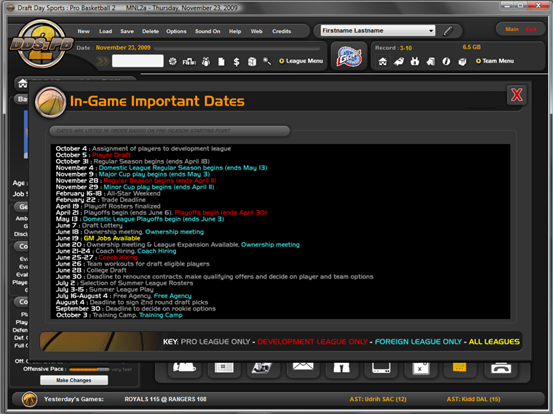Toggle the Sound On menu option
The image size is (553, 414).
pos(207,31)
